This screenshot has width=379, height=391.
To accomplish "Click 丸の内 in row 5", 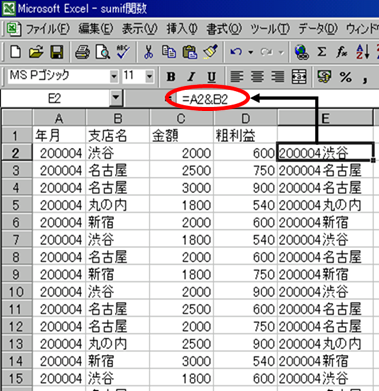I will (x=118, y=205).
